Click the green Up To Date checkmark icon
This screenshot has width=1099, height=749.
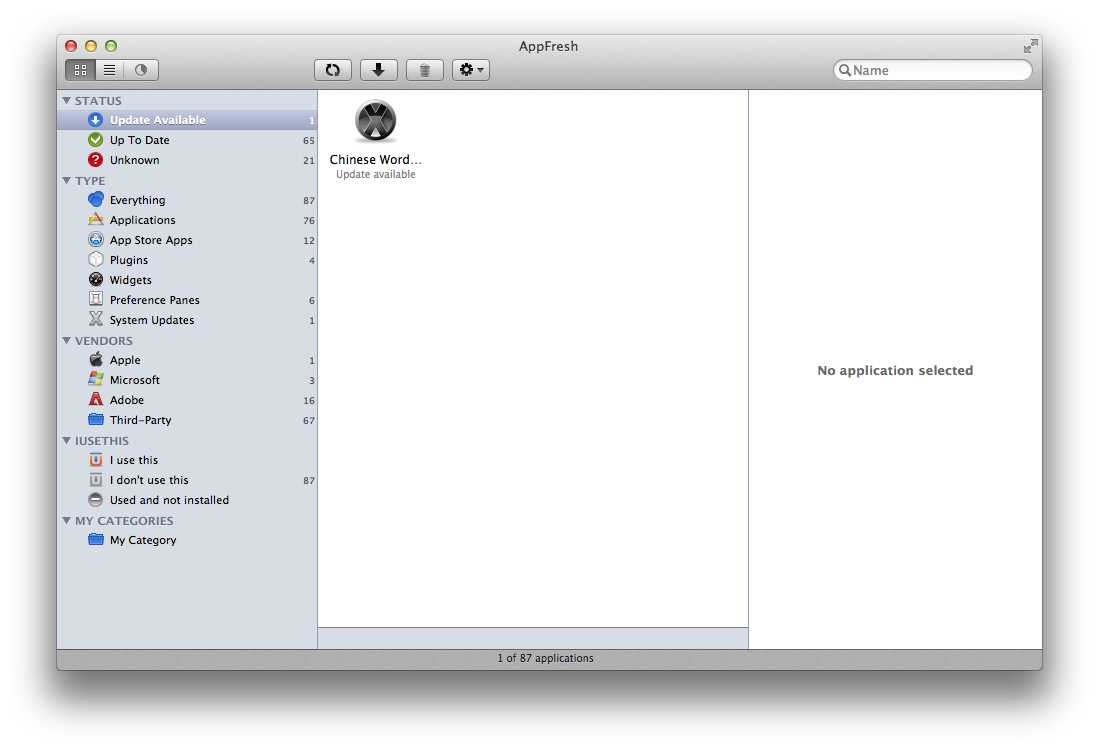point(96,140)
